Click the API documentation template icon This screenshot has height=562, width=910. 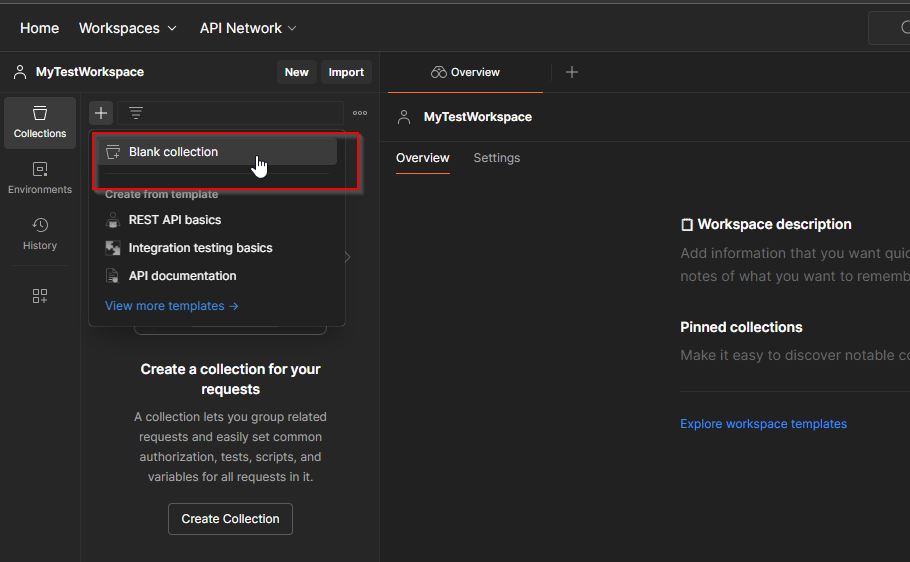pos(112,276)
